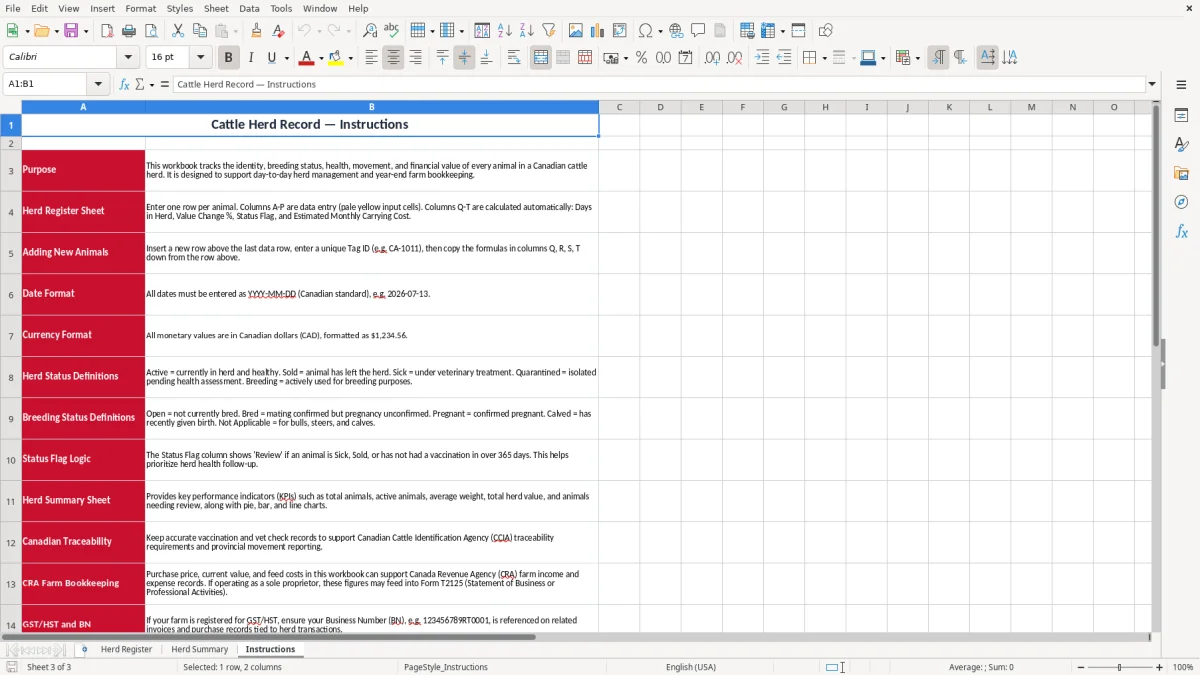Click the Insert Comment icon

click(x=698, y=31)
